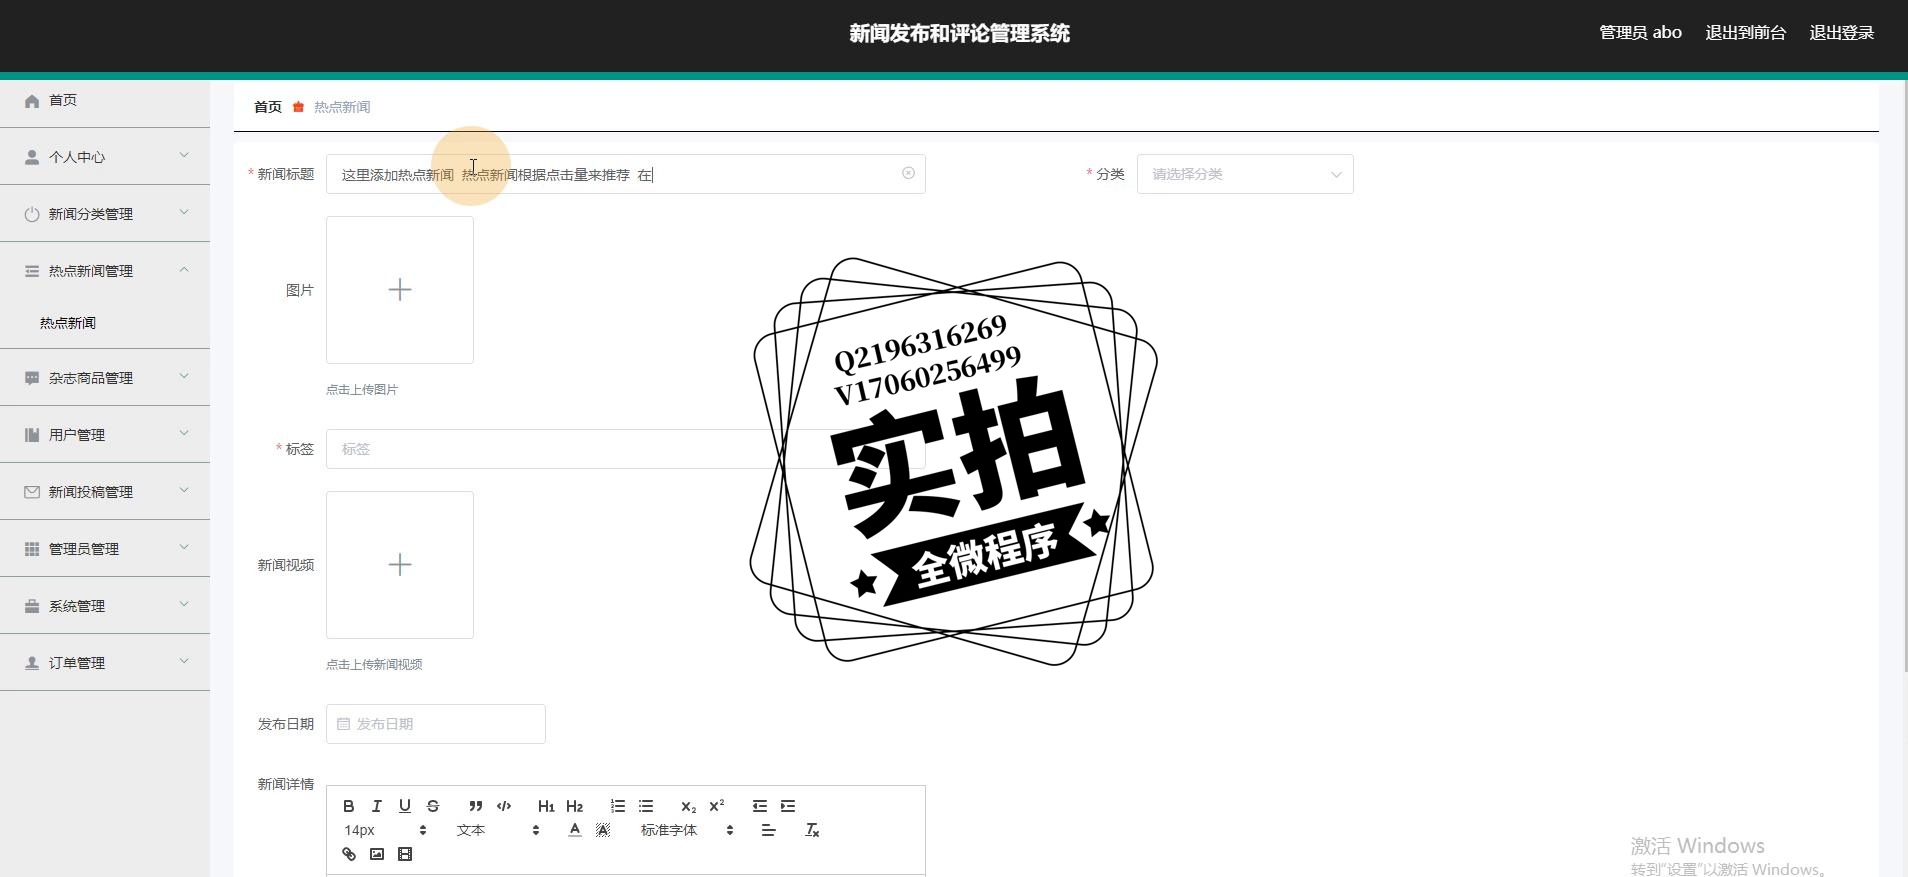1908x877 pixels.
Task: Click 退出到前台 link
Action: tap(1745, 33)
